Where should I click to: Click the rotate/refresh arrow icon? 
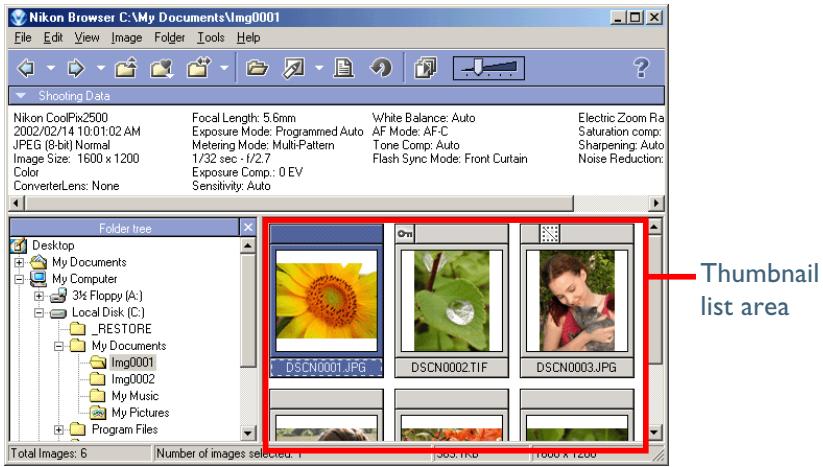[x=381, y=68]
